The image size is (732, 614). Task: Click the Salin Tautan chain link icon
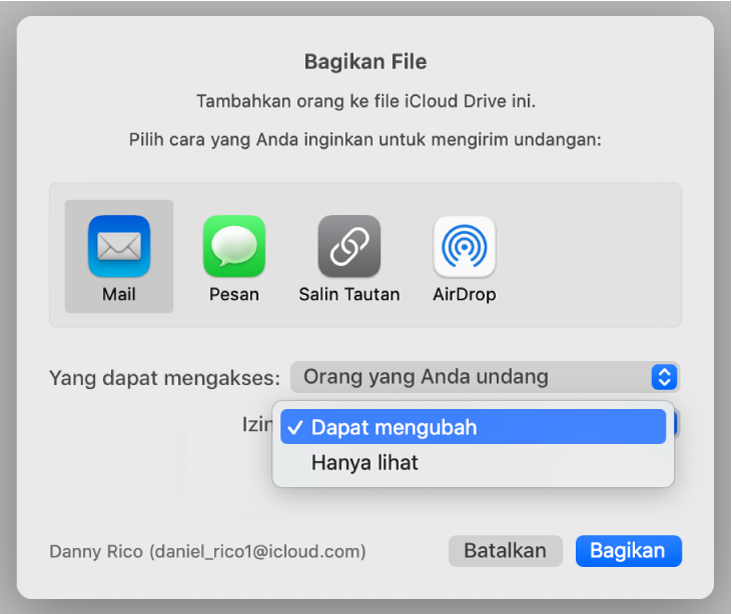[x=349, y=246]
